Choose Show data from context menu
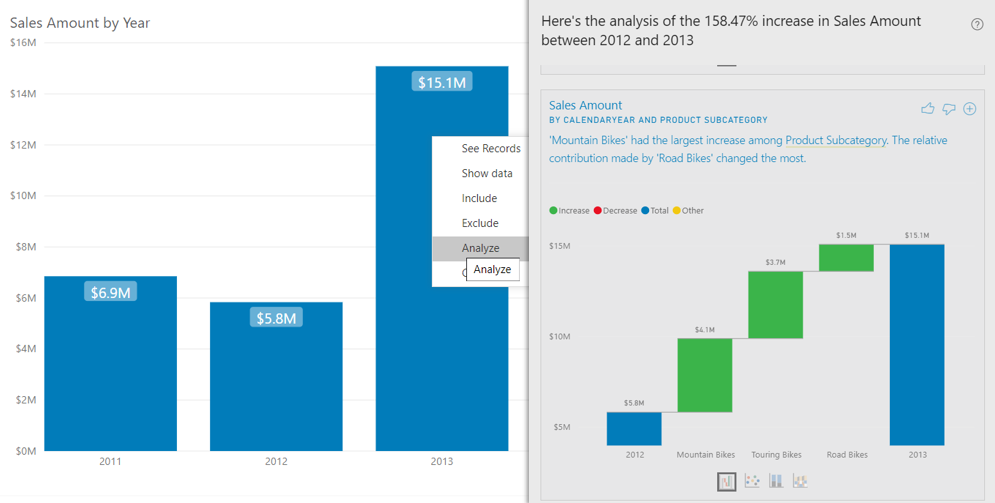The height and width of the screenshot is (503, 995). (487, 173)
